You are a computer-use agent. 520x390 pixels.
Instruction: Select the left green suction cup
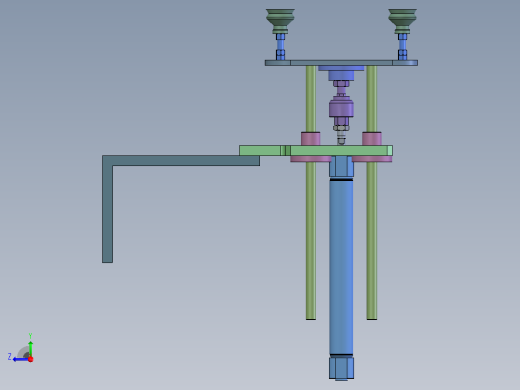tap(280, 21)
